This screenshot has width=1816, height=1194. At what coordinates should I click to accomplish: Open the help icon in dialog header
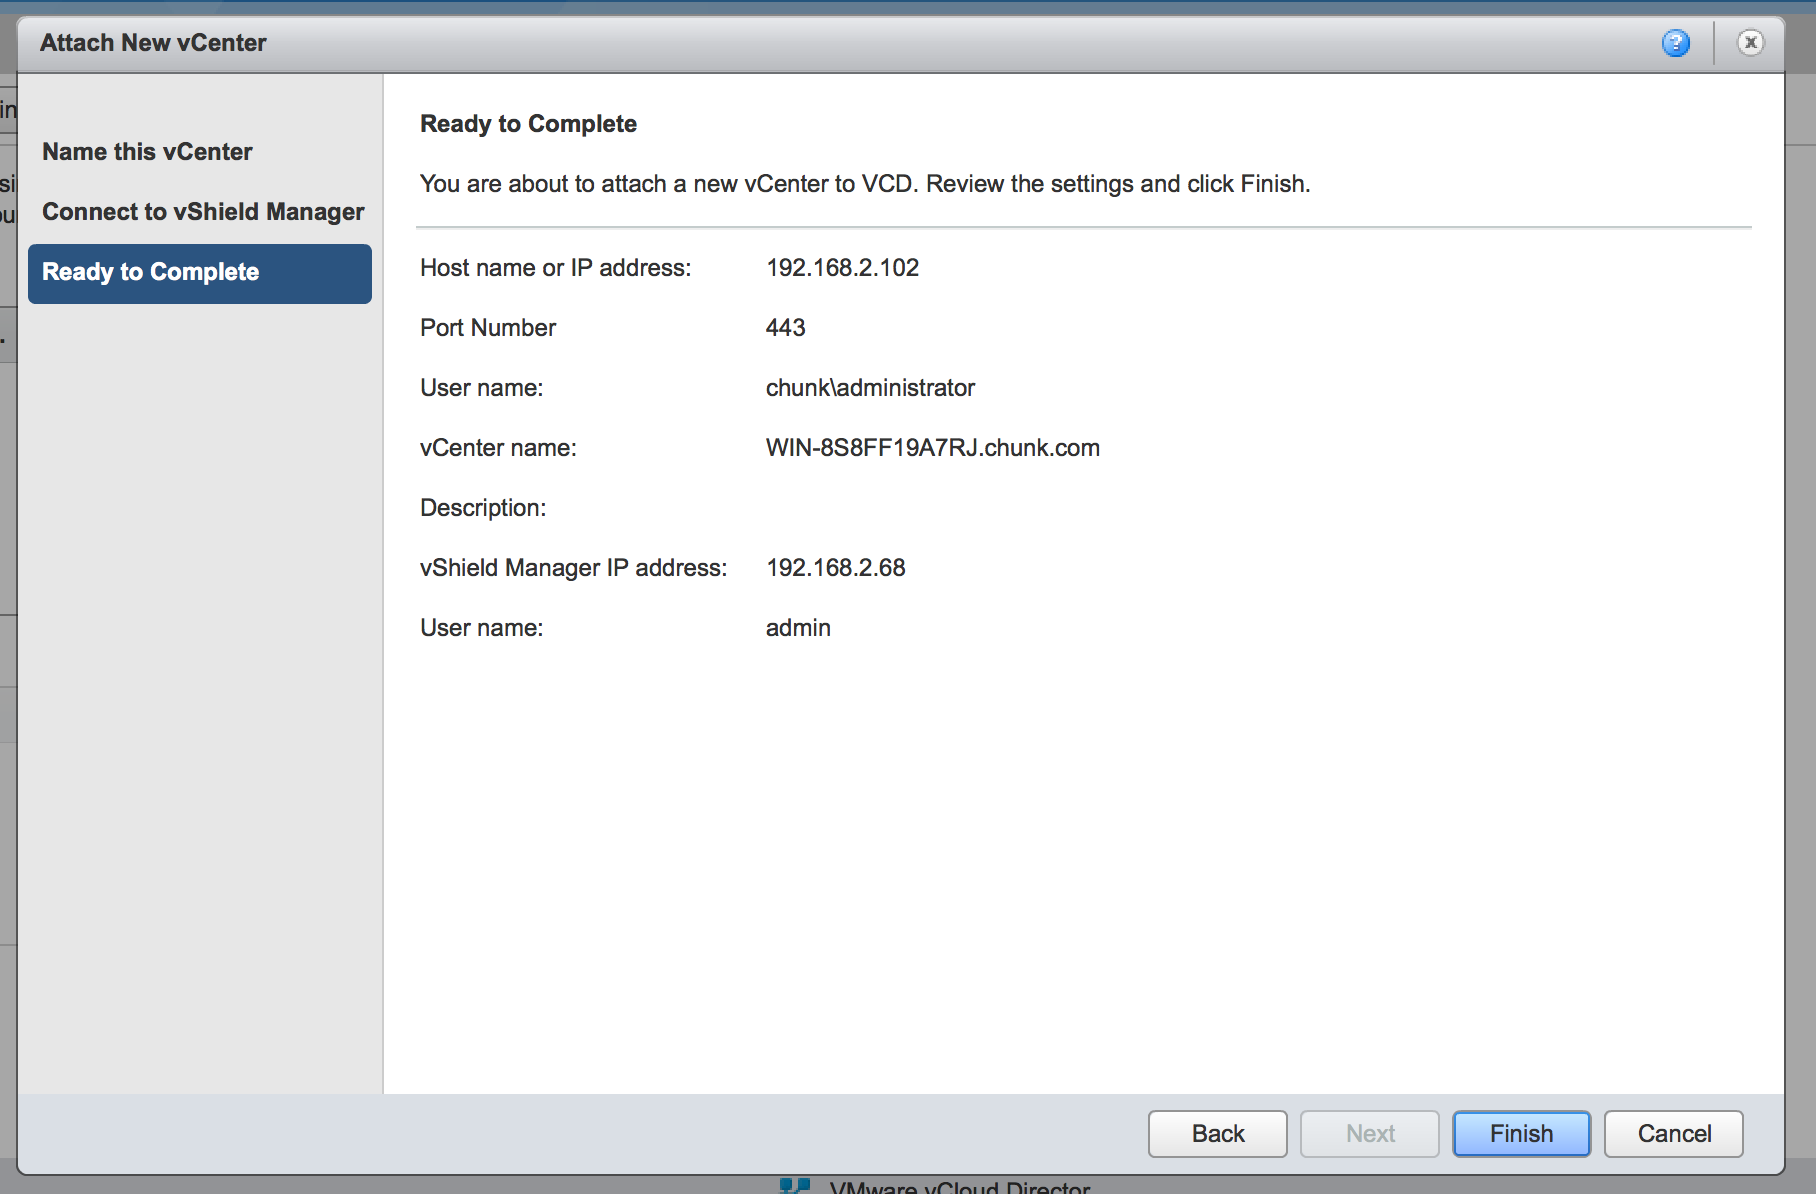pos(1676,43)
